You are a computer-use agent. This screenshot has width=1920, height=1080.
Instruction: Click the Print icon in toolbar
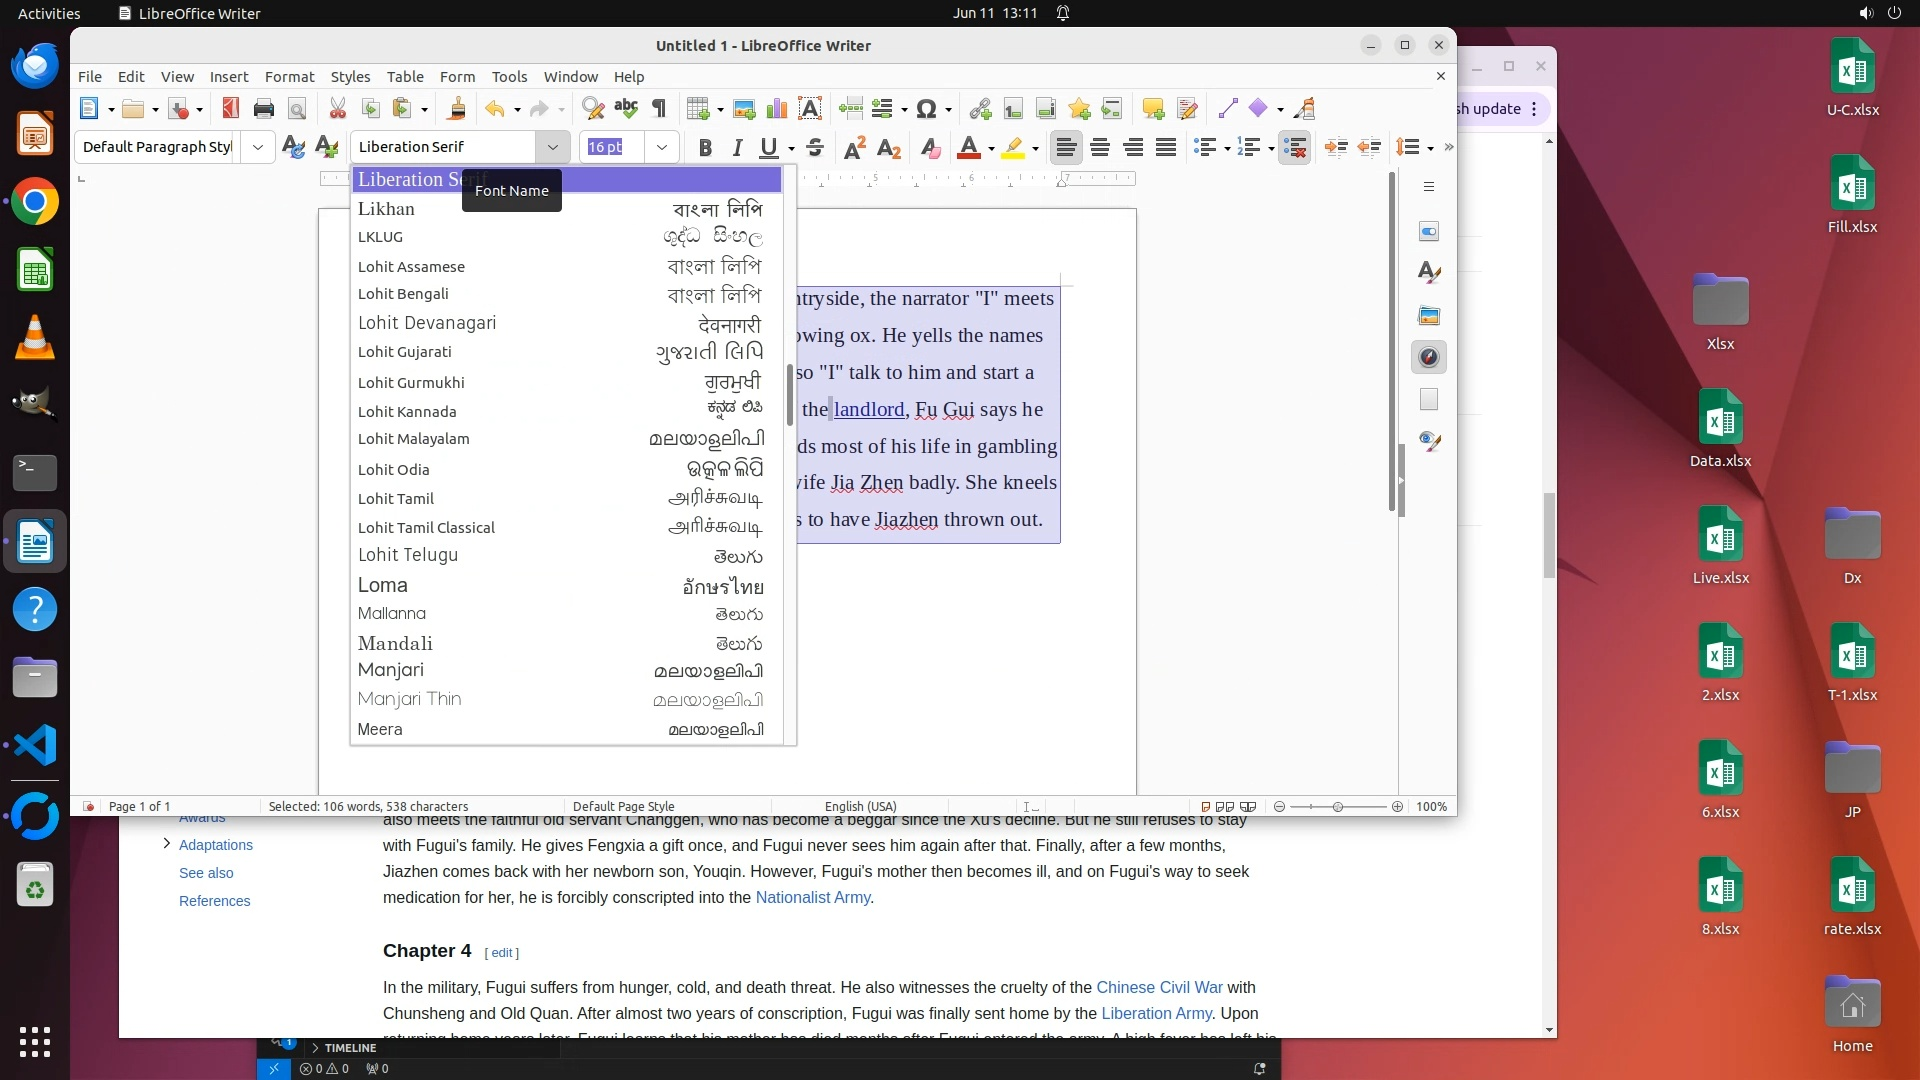pos(264,109)
